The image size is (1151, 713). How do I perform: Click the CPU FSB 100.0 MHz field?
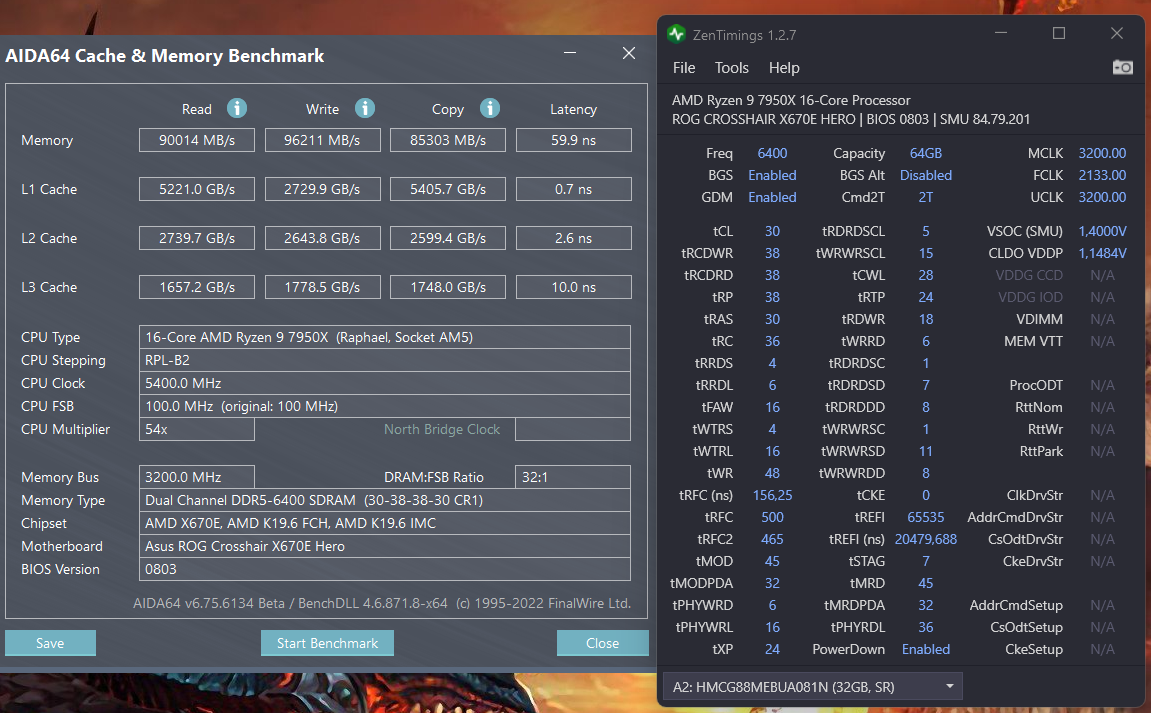point(385,406)
